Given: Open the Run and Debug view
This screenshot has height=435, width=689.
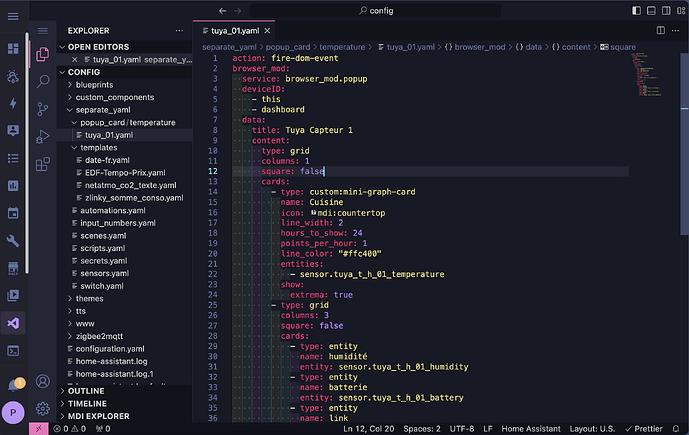Looking at the screenshot, I should [x=43, y=136].
